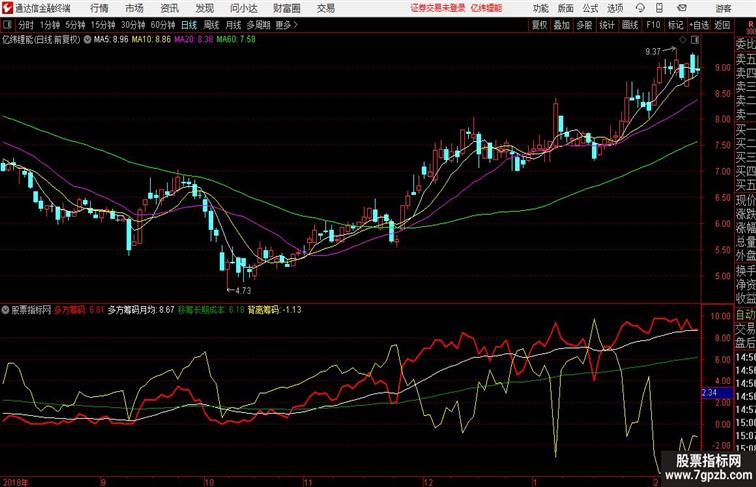Screen dimensions: 756x487
Task: Click the red 亿纬锂能 stock name link
Action: pyautogui.click(x=486, y=8)
